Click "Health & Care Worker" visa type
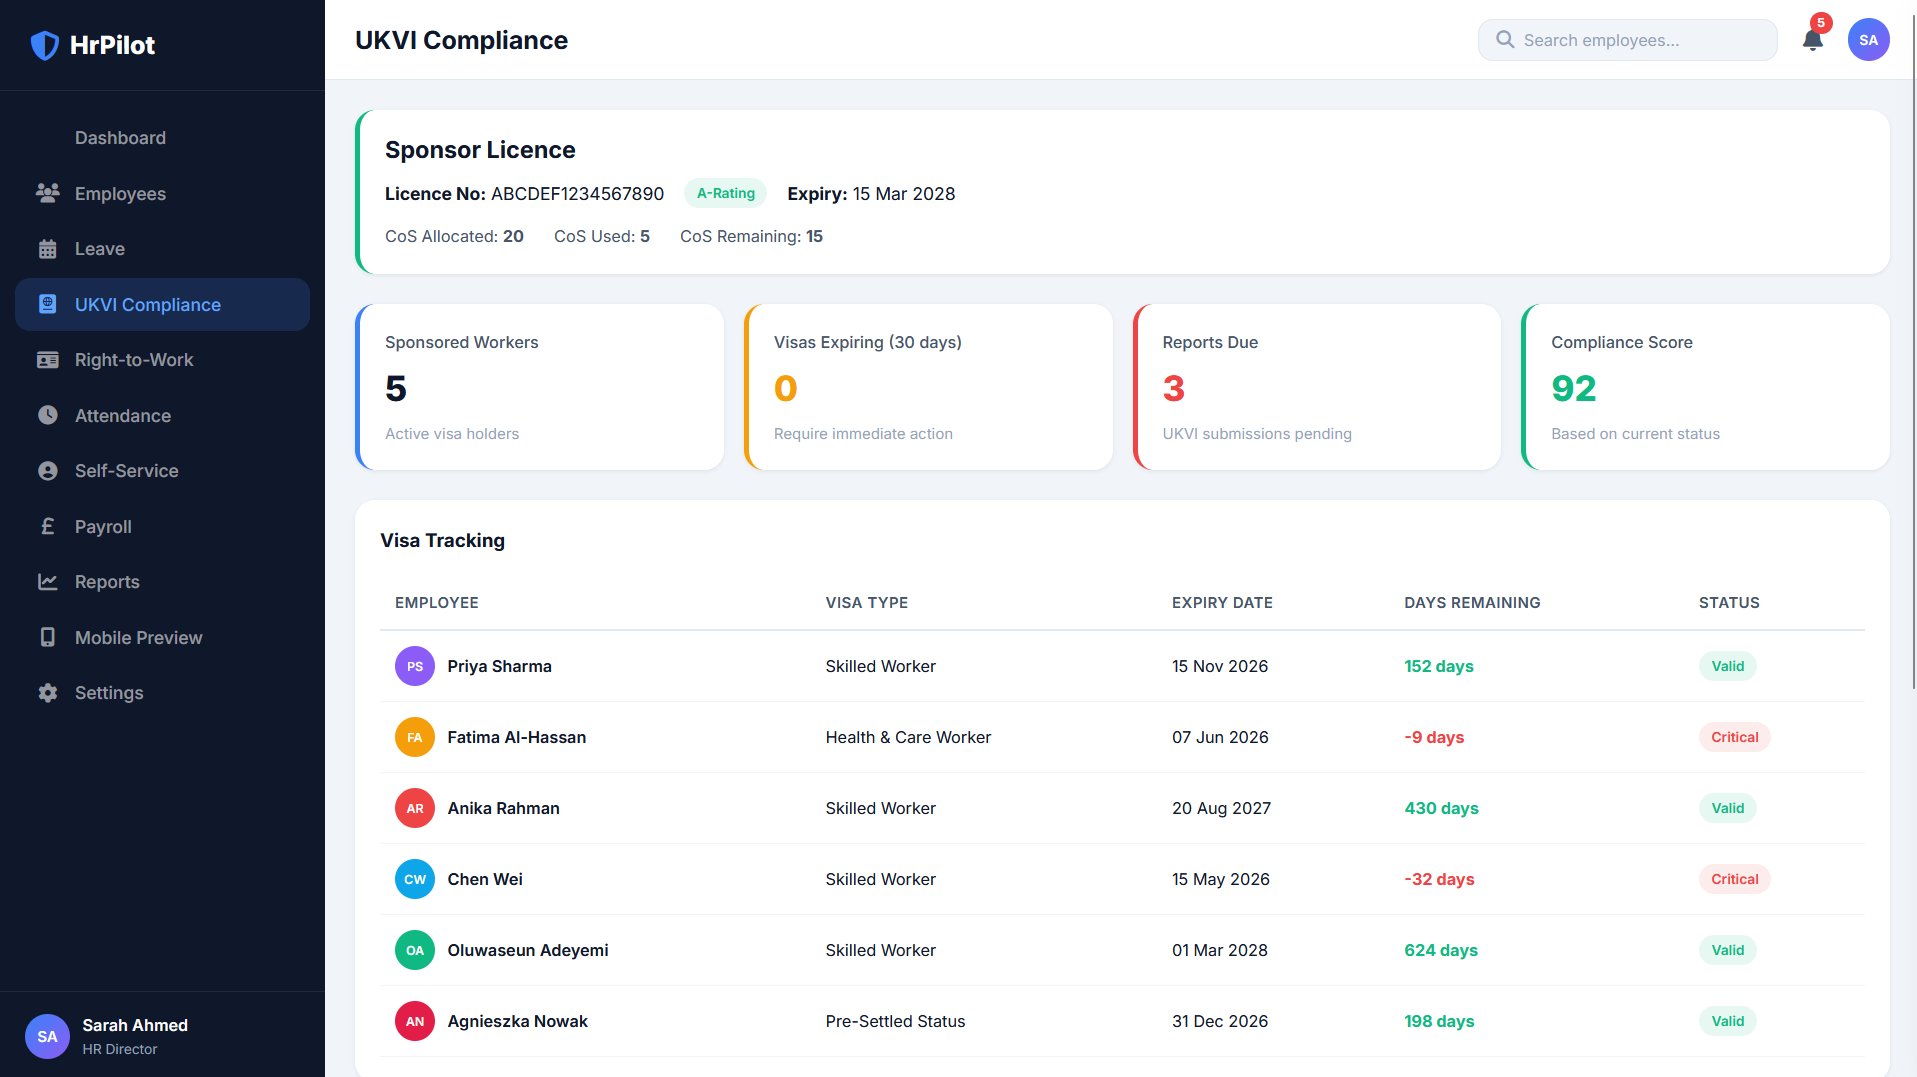The image size is (1917, 1077). point(908,737)
